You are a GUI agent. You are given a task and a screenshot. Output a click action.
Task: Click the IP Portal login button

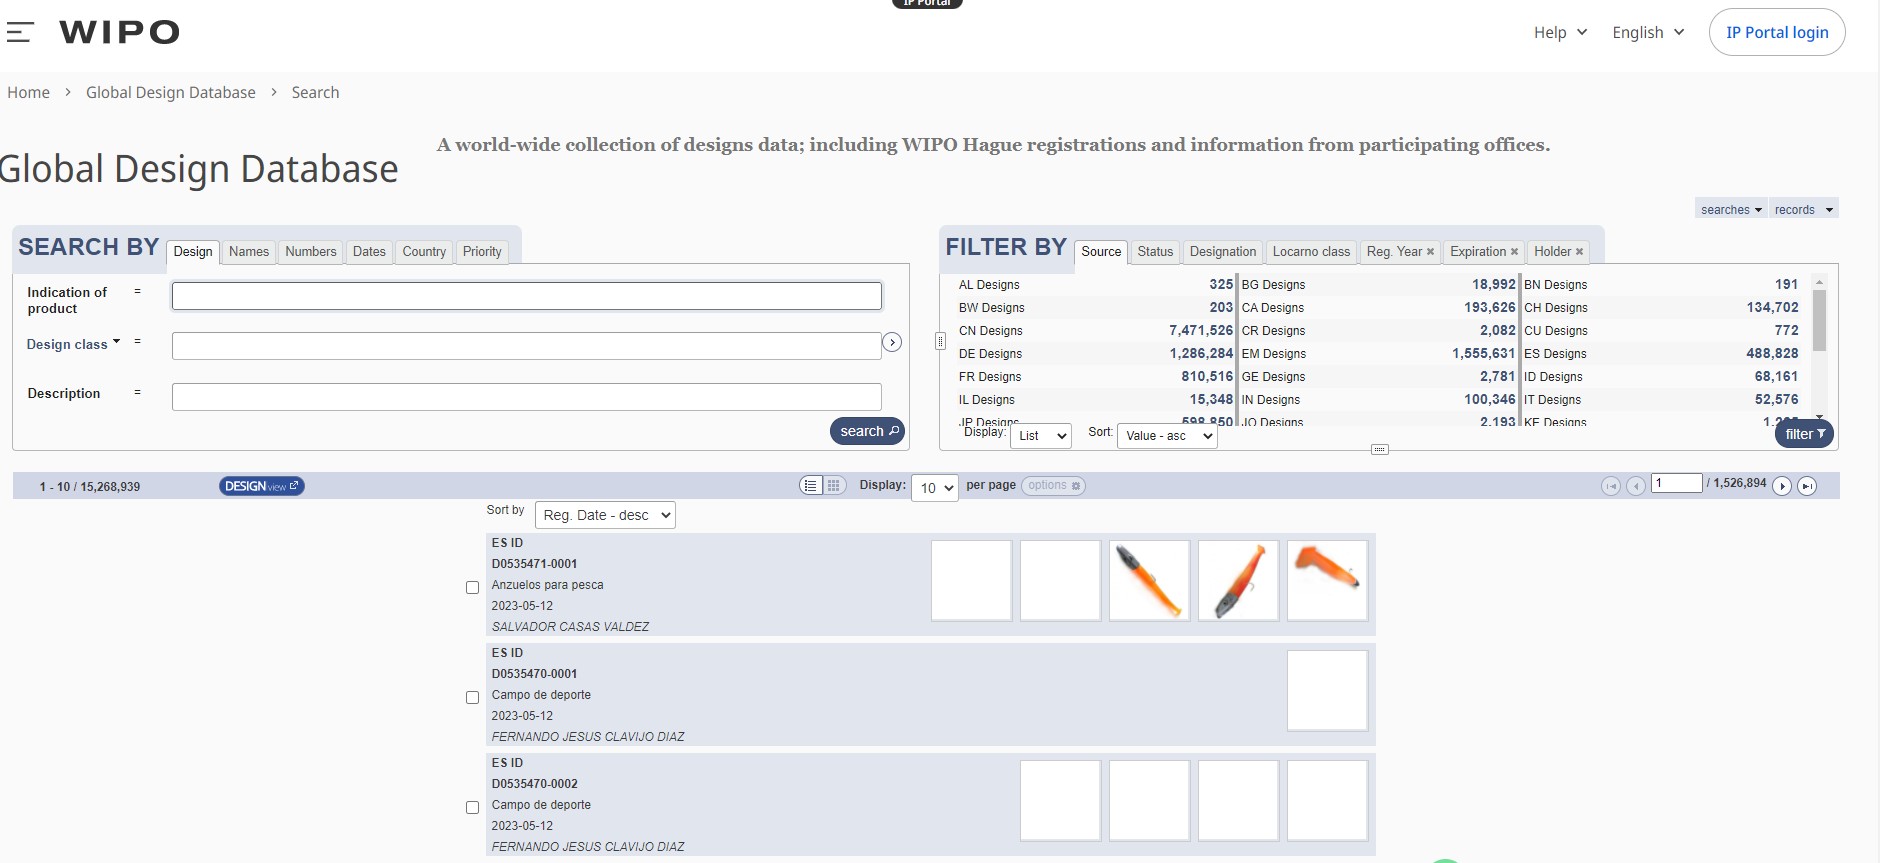(1777, 32)
